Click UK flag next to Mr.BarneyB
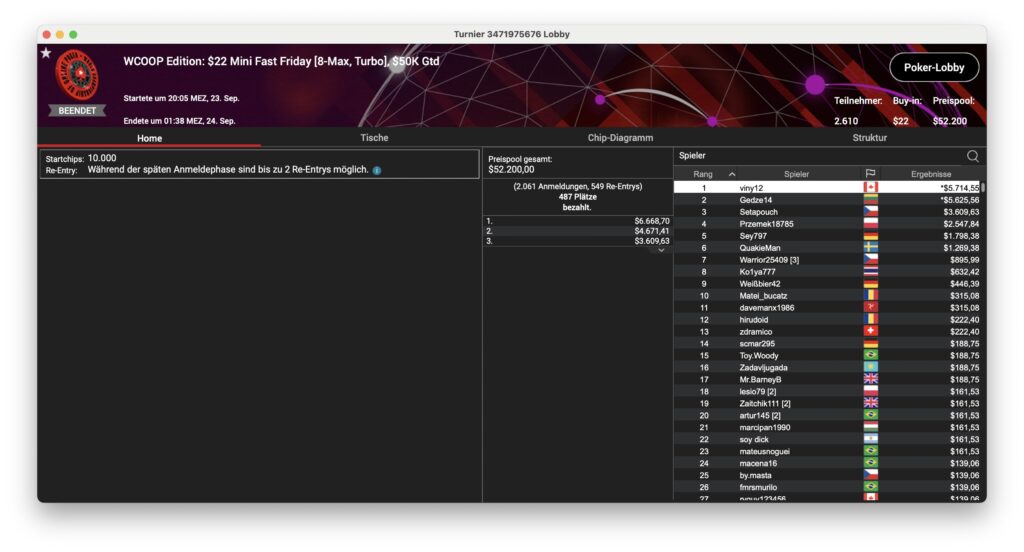1024x552 pixels. coord(870,380)
